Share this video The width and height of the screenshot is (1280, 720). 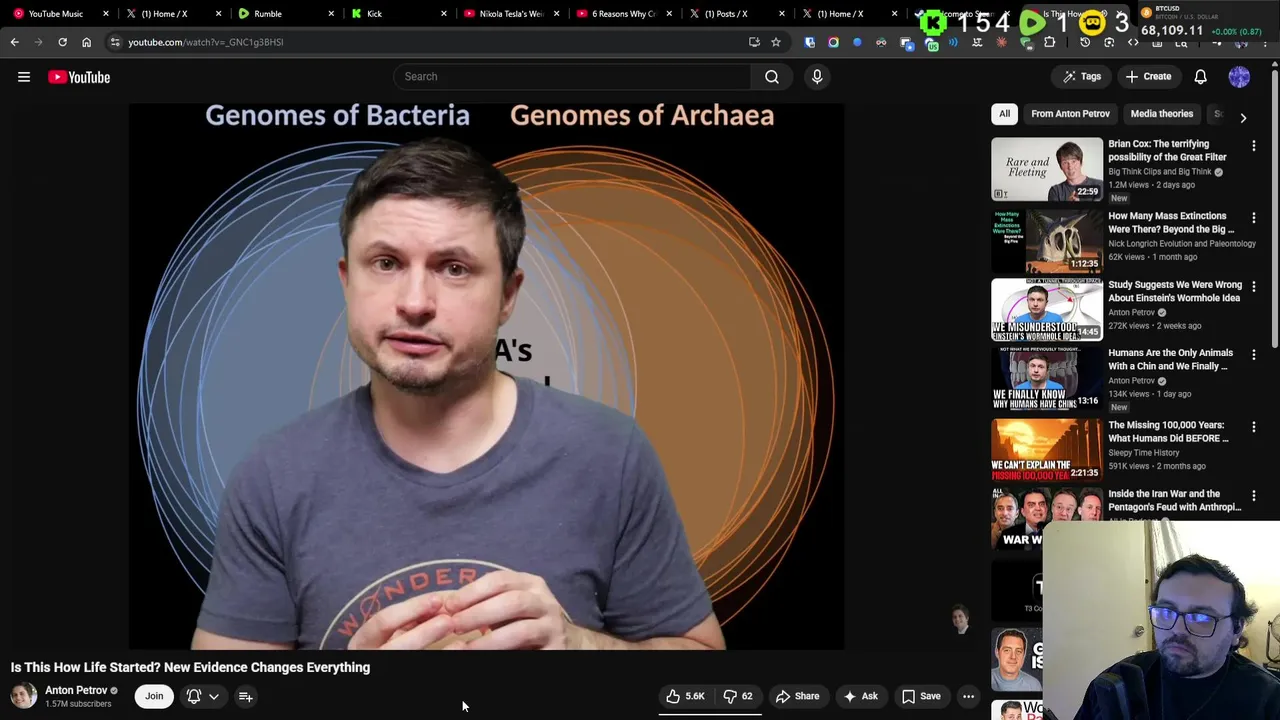coord(797,696)
